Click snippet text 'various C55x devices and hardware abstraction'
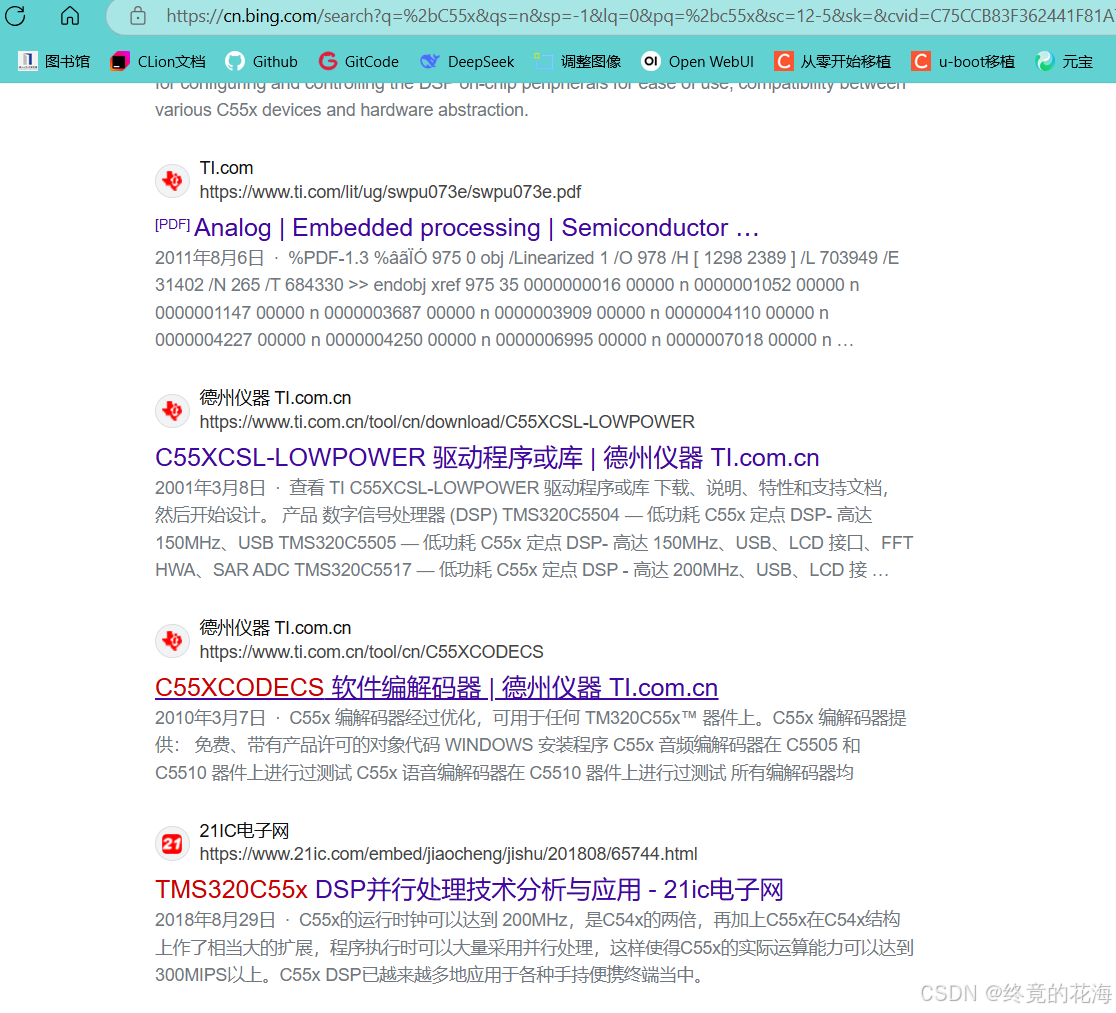This screenshot has height=1013, width=1116. click(x=342, y=110)
